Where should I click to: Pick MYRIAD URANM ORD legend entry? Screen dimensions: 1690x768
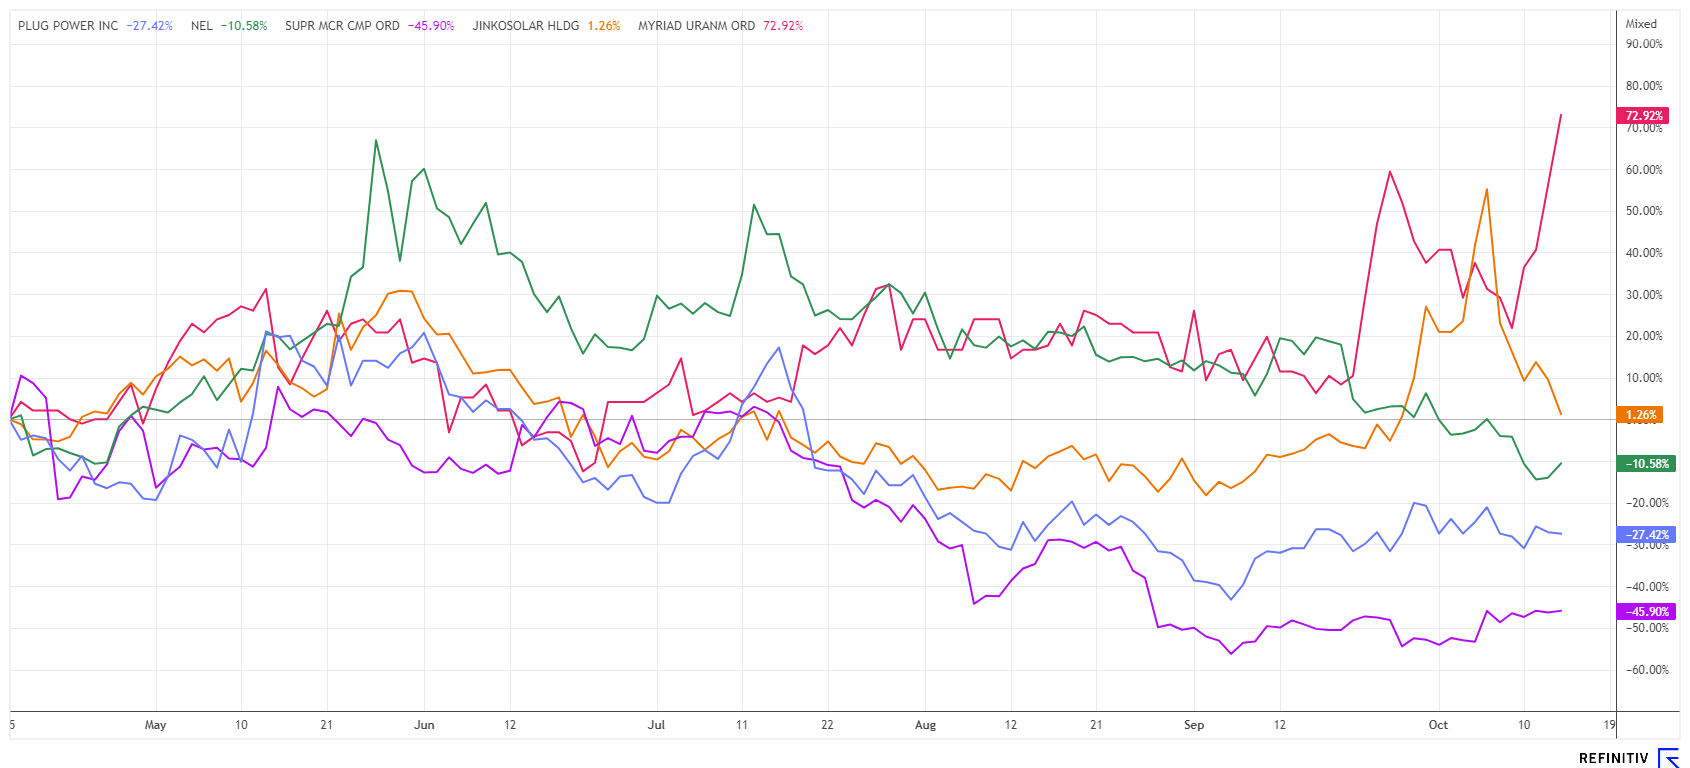coord(696,26)
